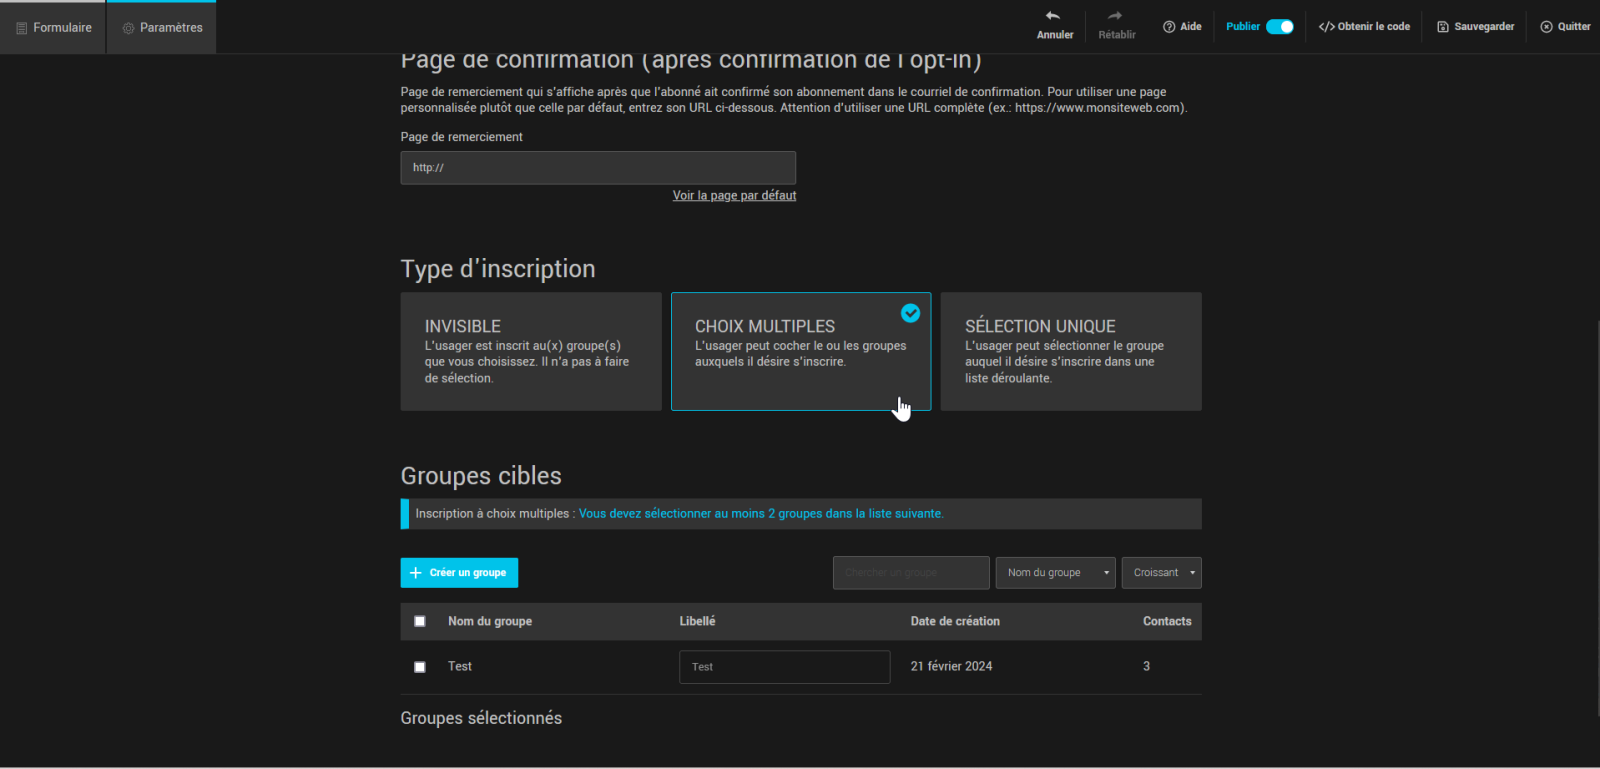
Task: Check the Test group checkbox
Action: click(x=420, y=667)
